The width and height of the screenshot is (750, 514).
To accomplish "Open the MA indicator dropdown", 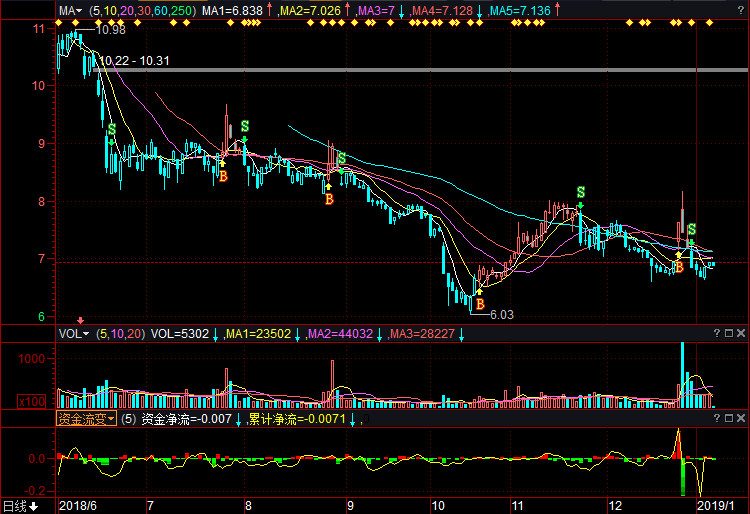I will (x=70, y=11).
